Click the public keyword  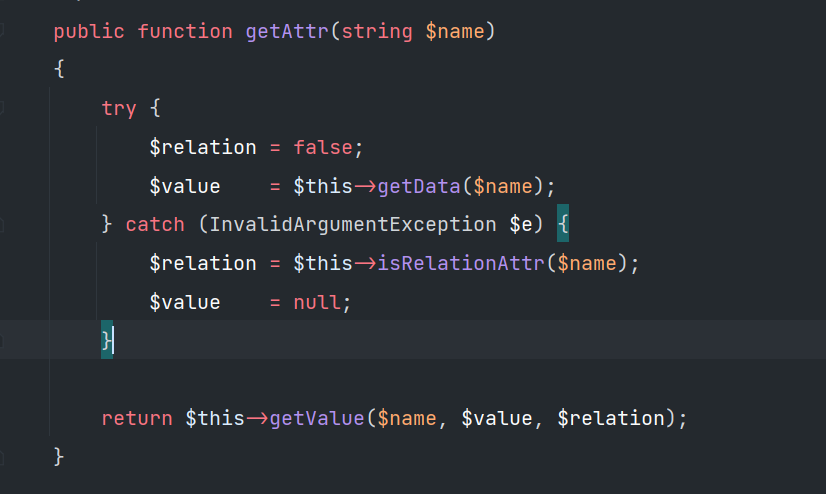pyautogui.click(x=89, y=32)
